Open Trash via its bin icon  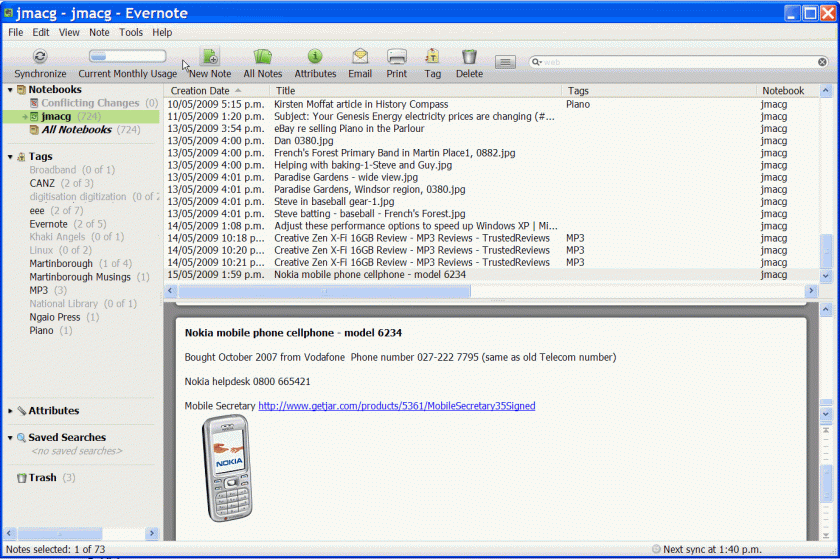tap(21, 478)
